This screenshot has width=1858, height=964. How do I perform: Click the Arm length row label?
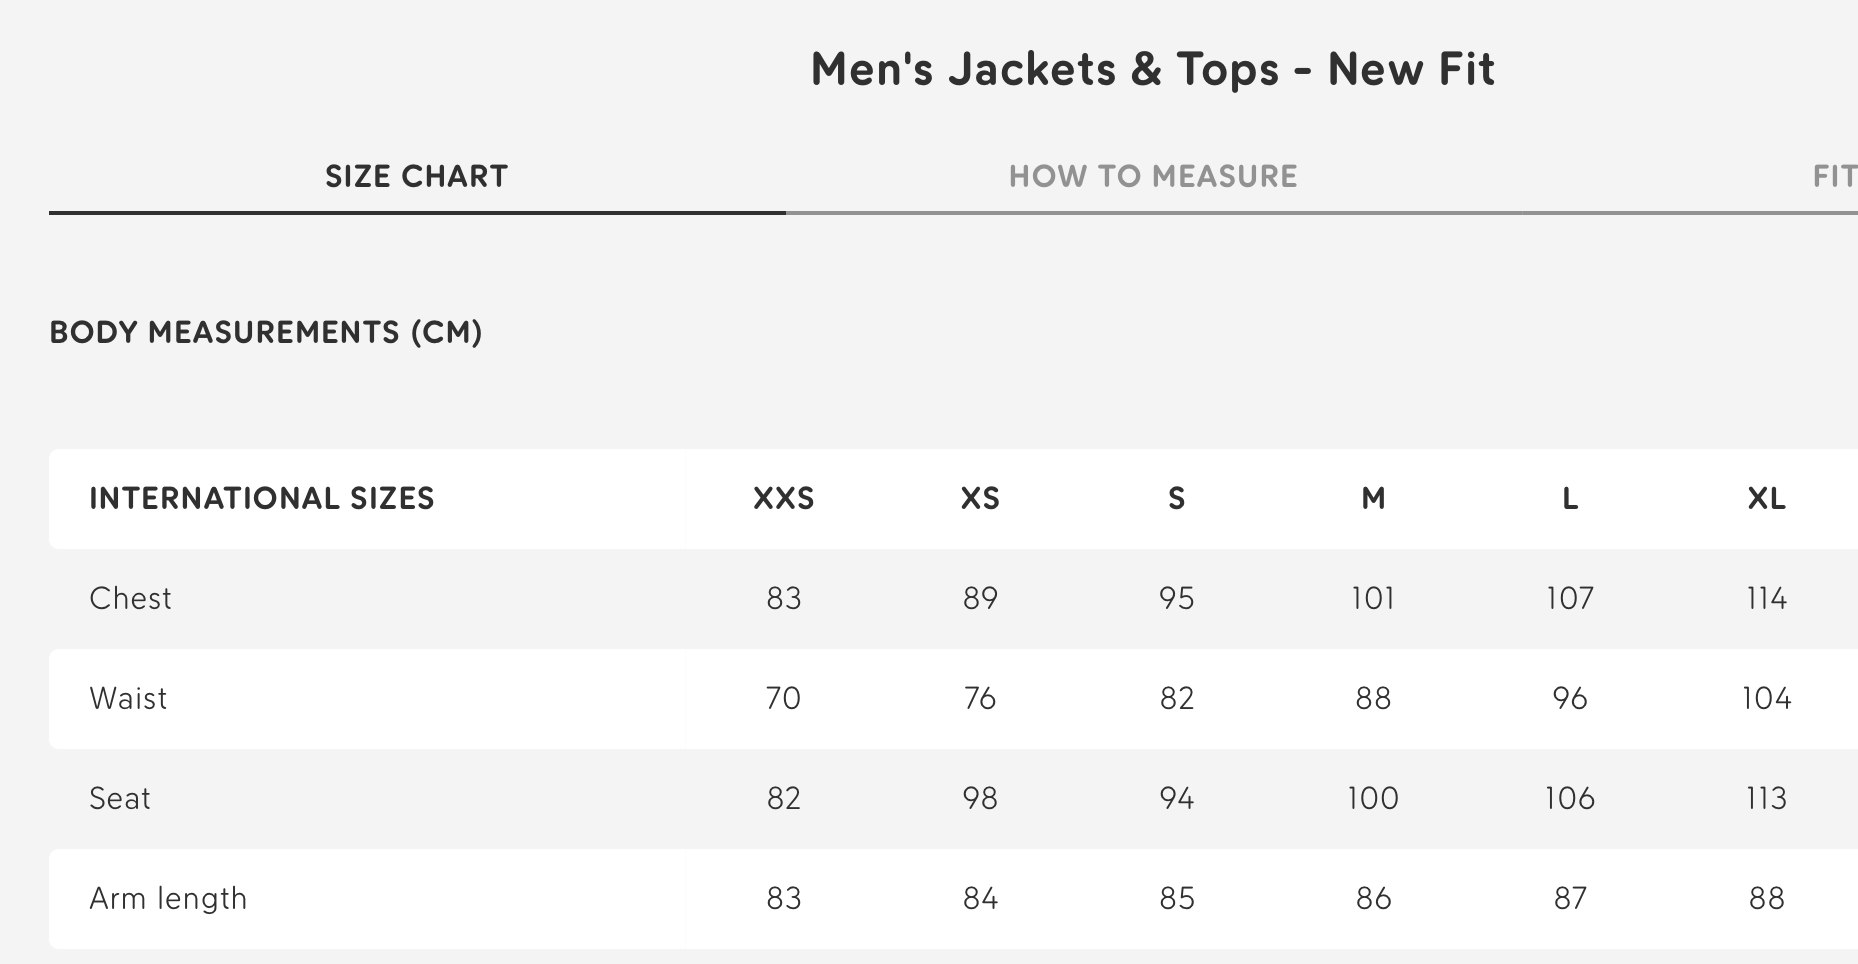point(168,898)
